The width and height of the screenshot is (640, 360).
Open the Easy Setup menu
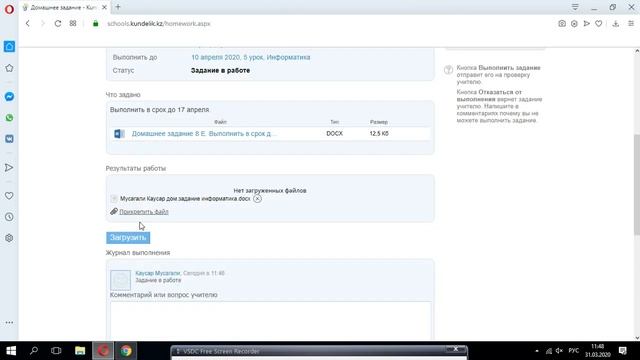point(631,24)
